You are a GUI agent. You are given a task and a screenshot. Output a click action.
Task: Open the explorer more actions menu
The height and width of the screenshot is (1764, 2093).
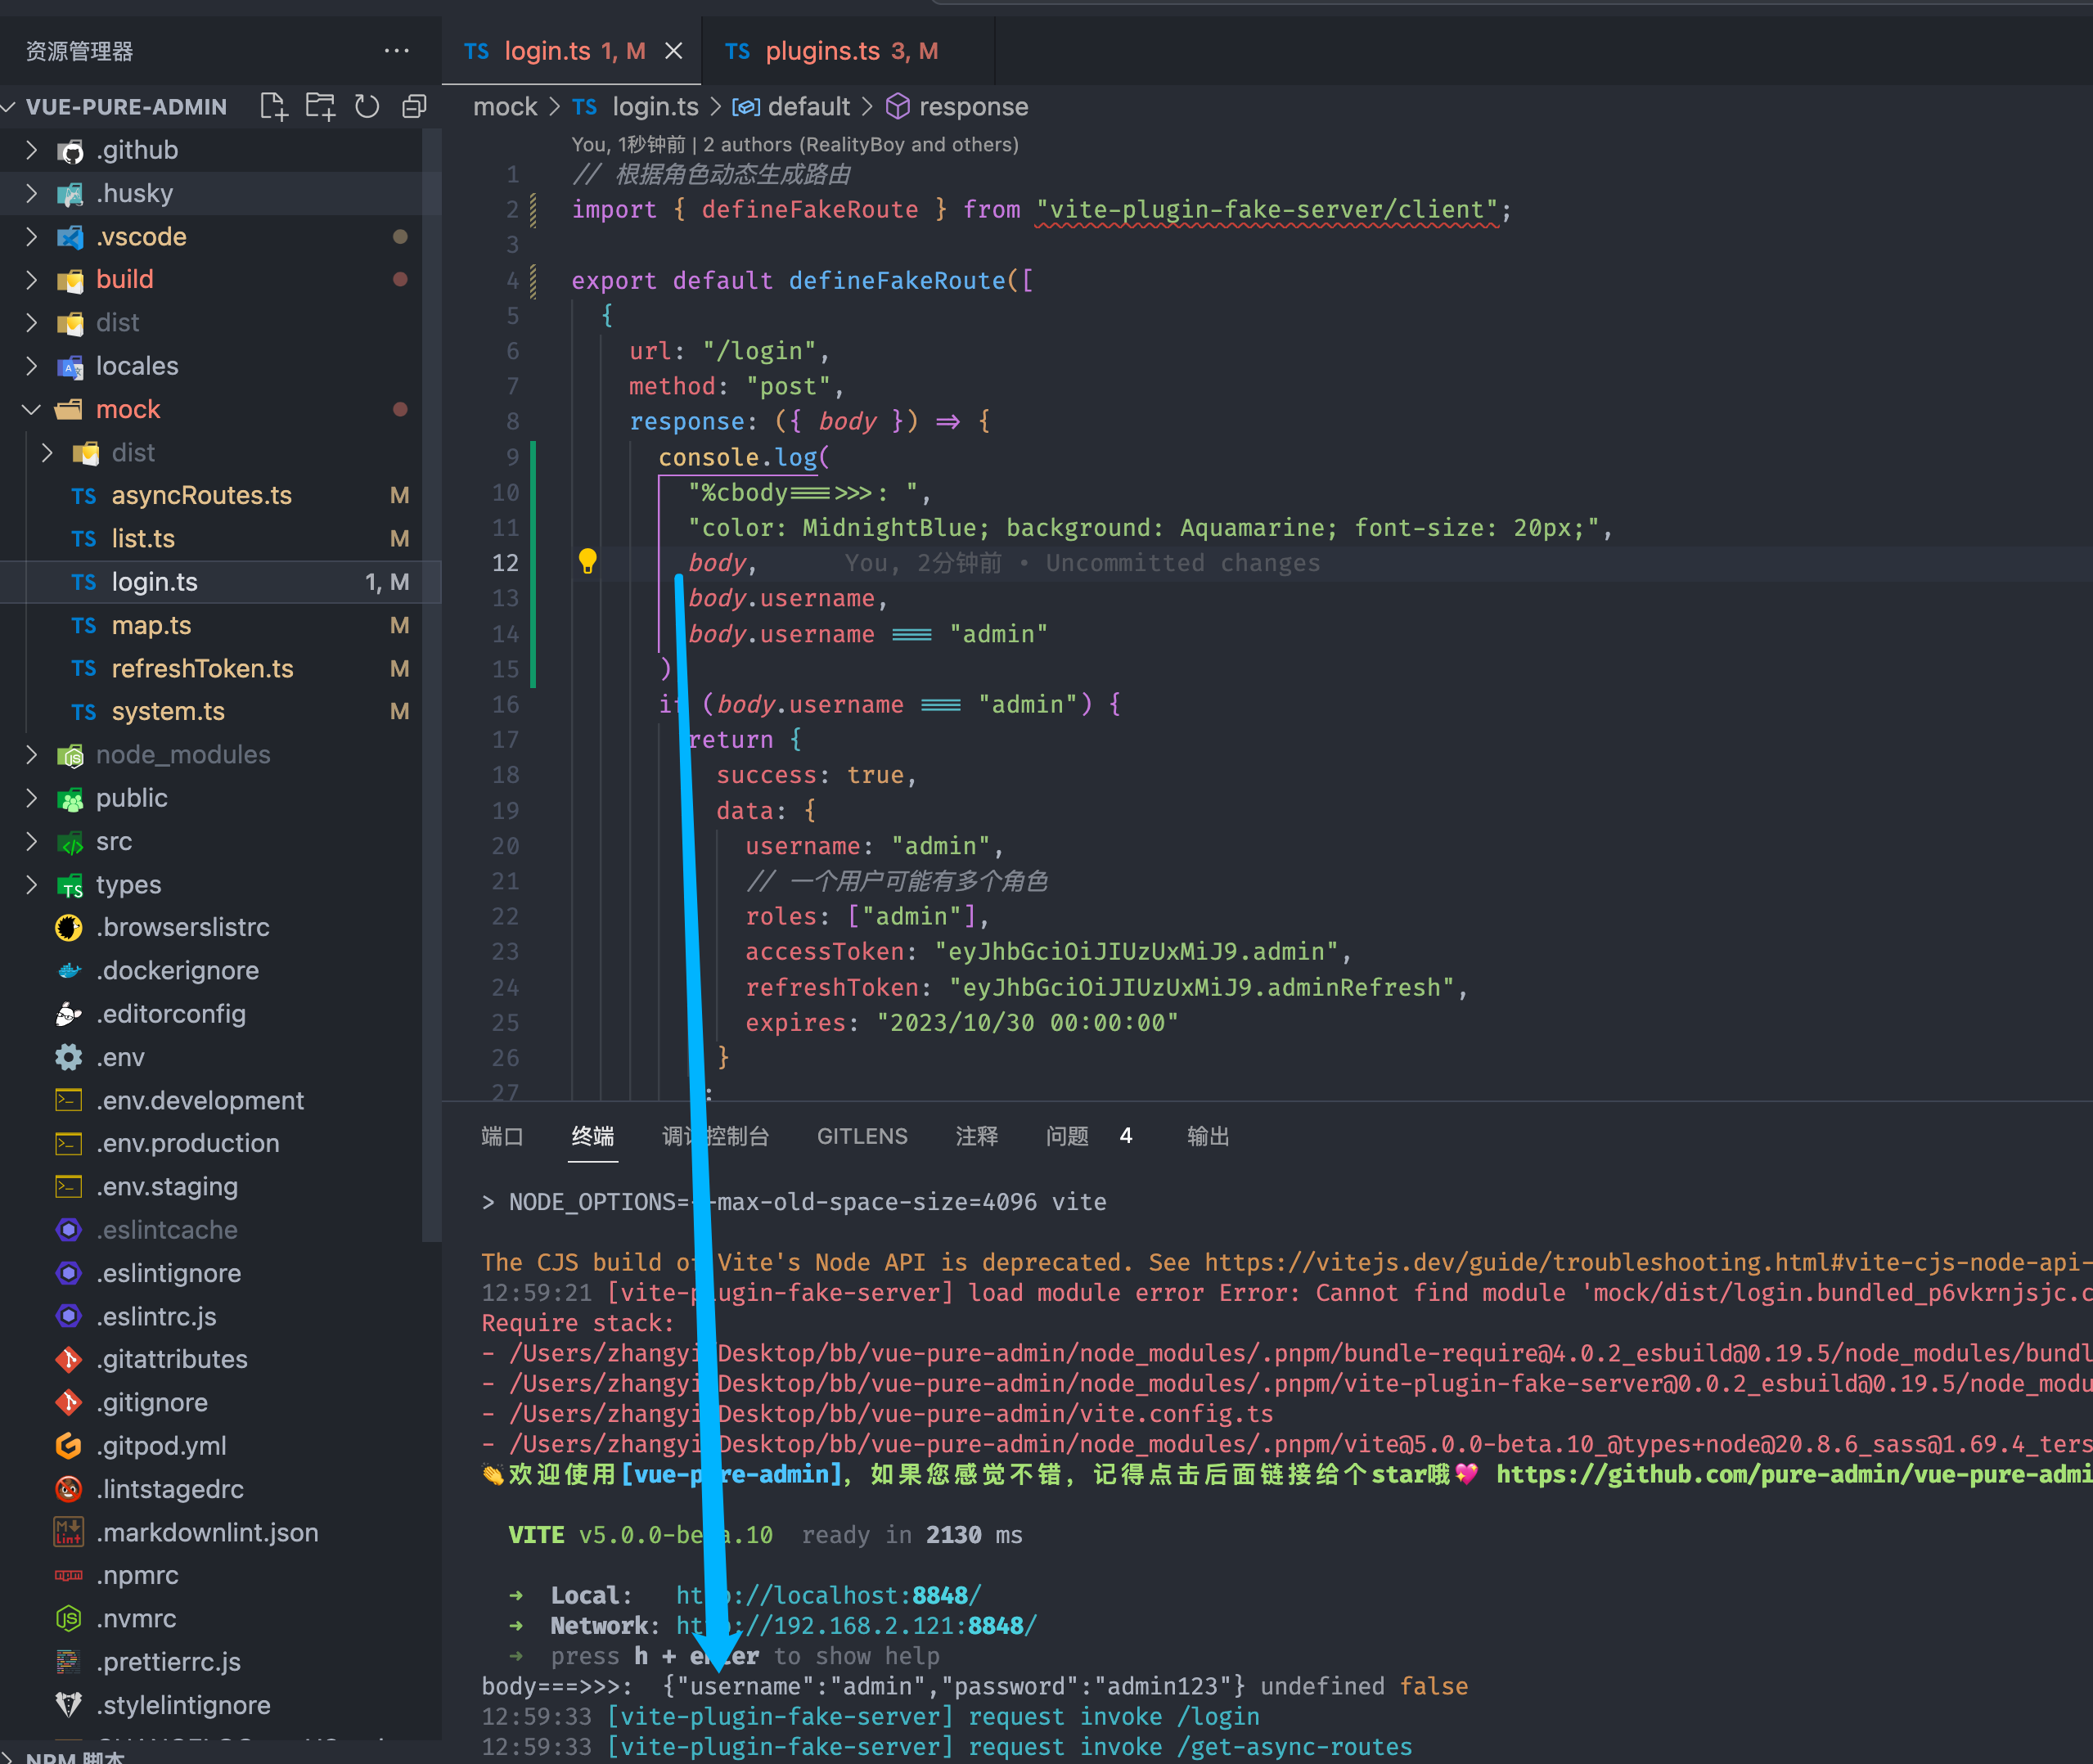click(397, 50)
